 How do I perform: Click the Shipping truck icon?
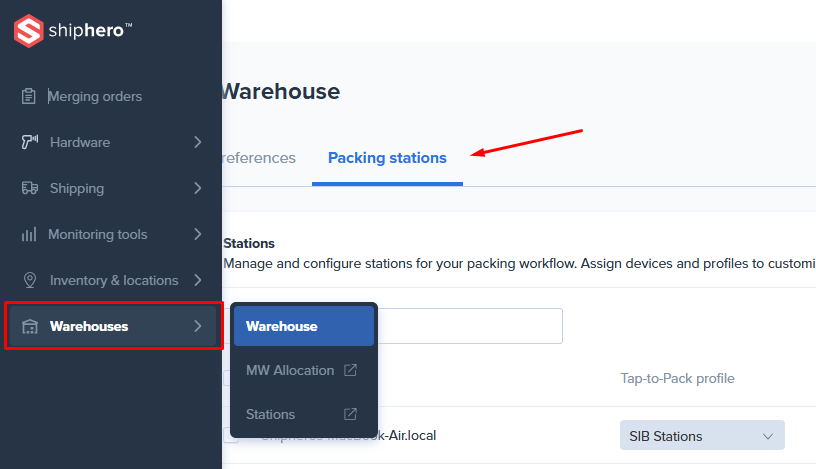(x=29, y=188)
